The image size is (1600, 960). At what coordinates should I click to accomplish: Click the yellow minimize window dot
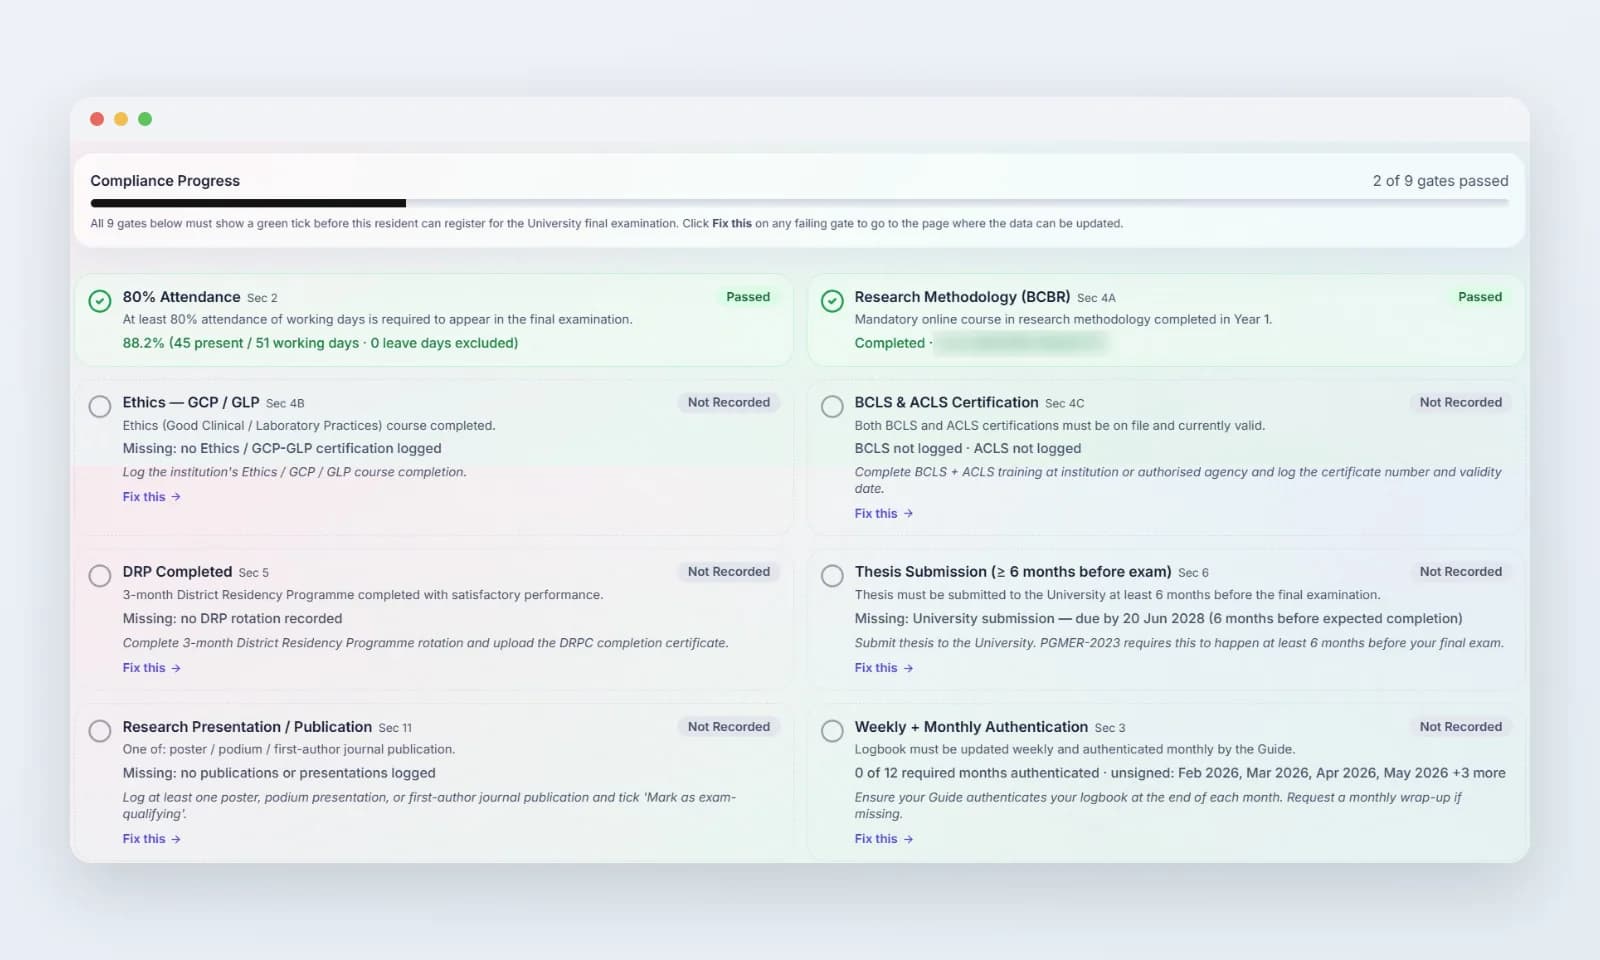click(x=121, y=119)
